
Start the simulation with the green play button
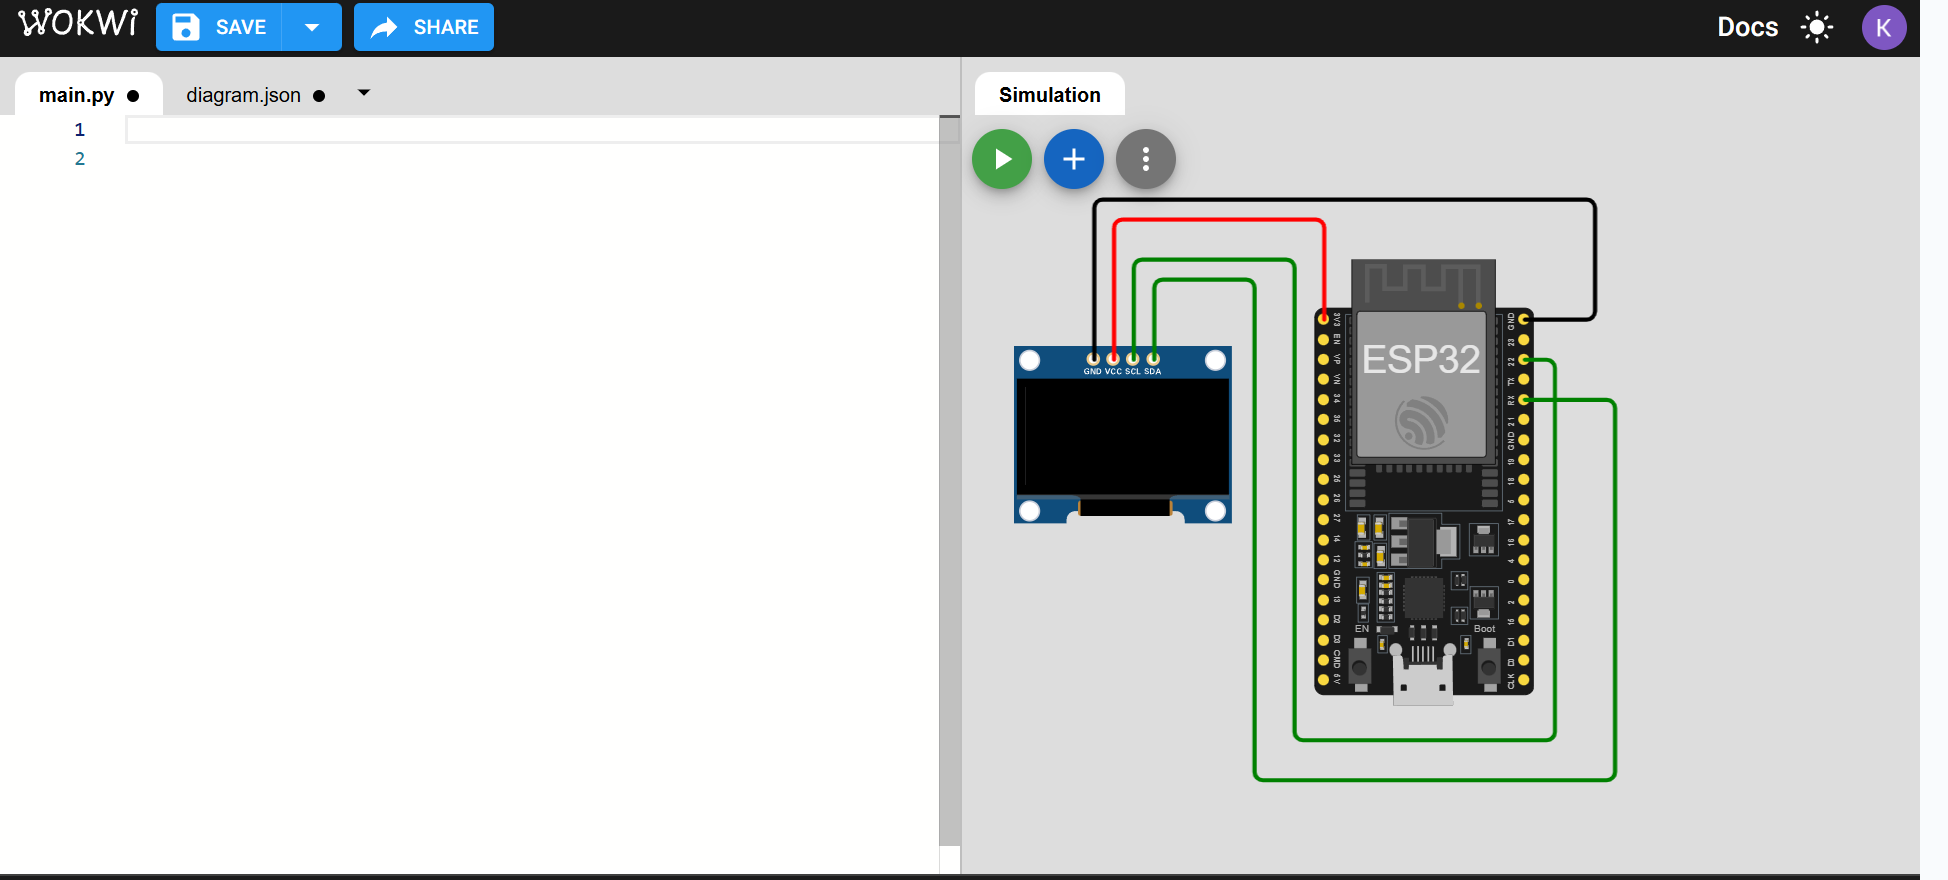pyautogui.click(x=1002, y=159)
